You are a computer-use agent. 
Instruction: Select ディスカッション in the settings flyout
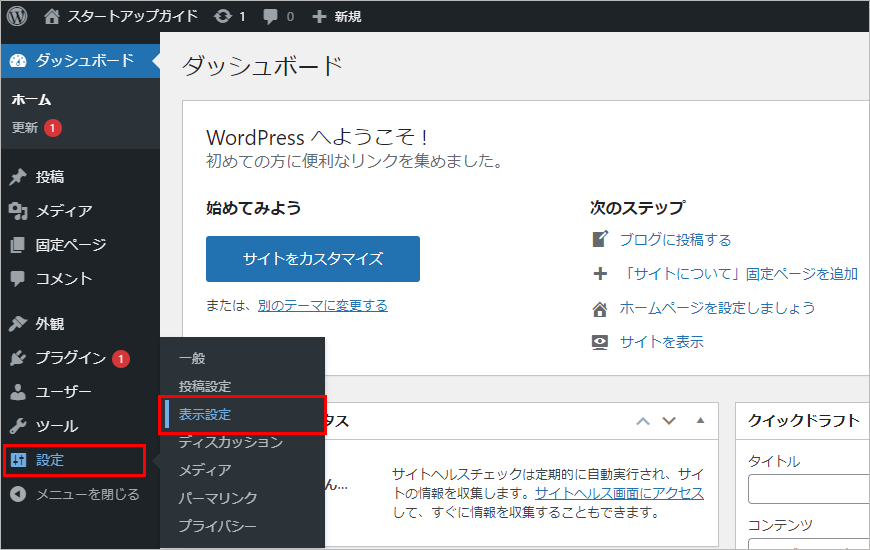pos(231,442)
